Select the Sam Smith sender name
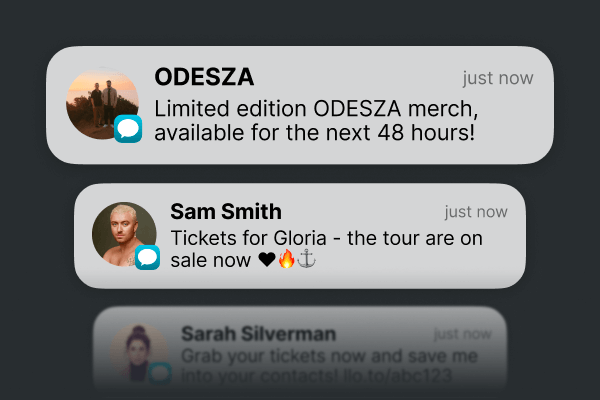Screen dimensions: 600x400 [x=226, y=212]
